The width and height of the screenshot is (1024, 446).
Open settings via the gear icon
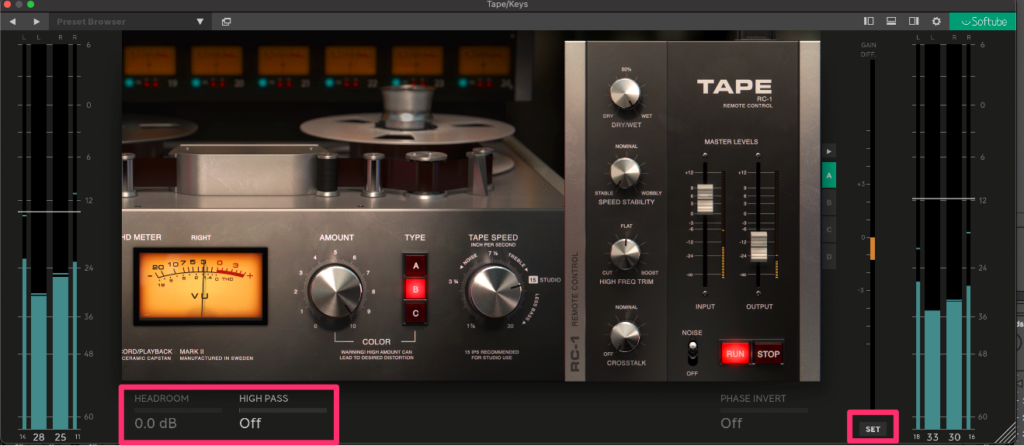click(936, 21)
